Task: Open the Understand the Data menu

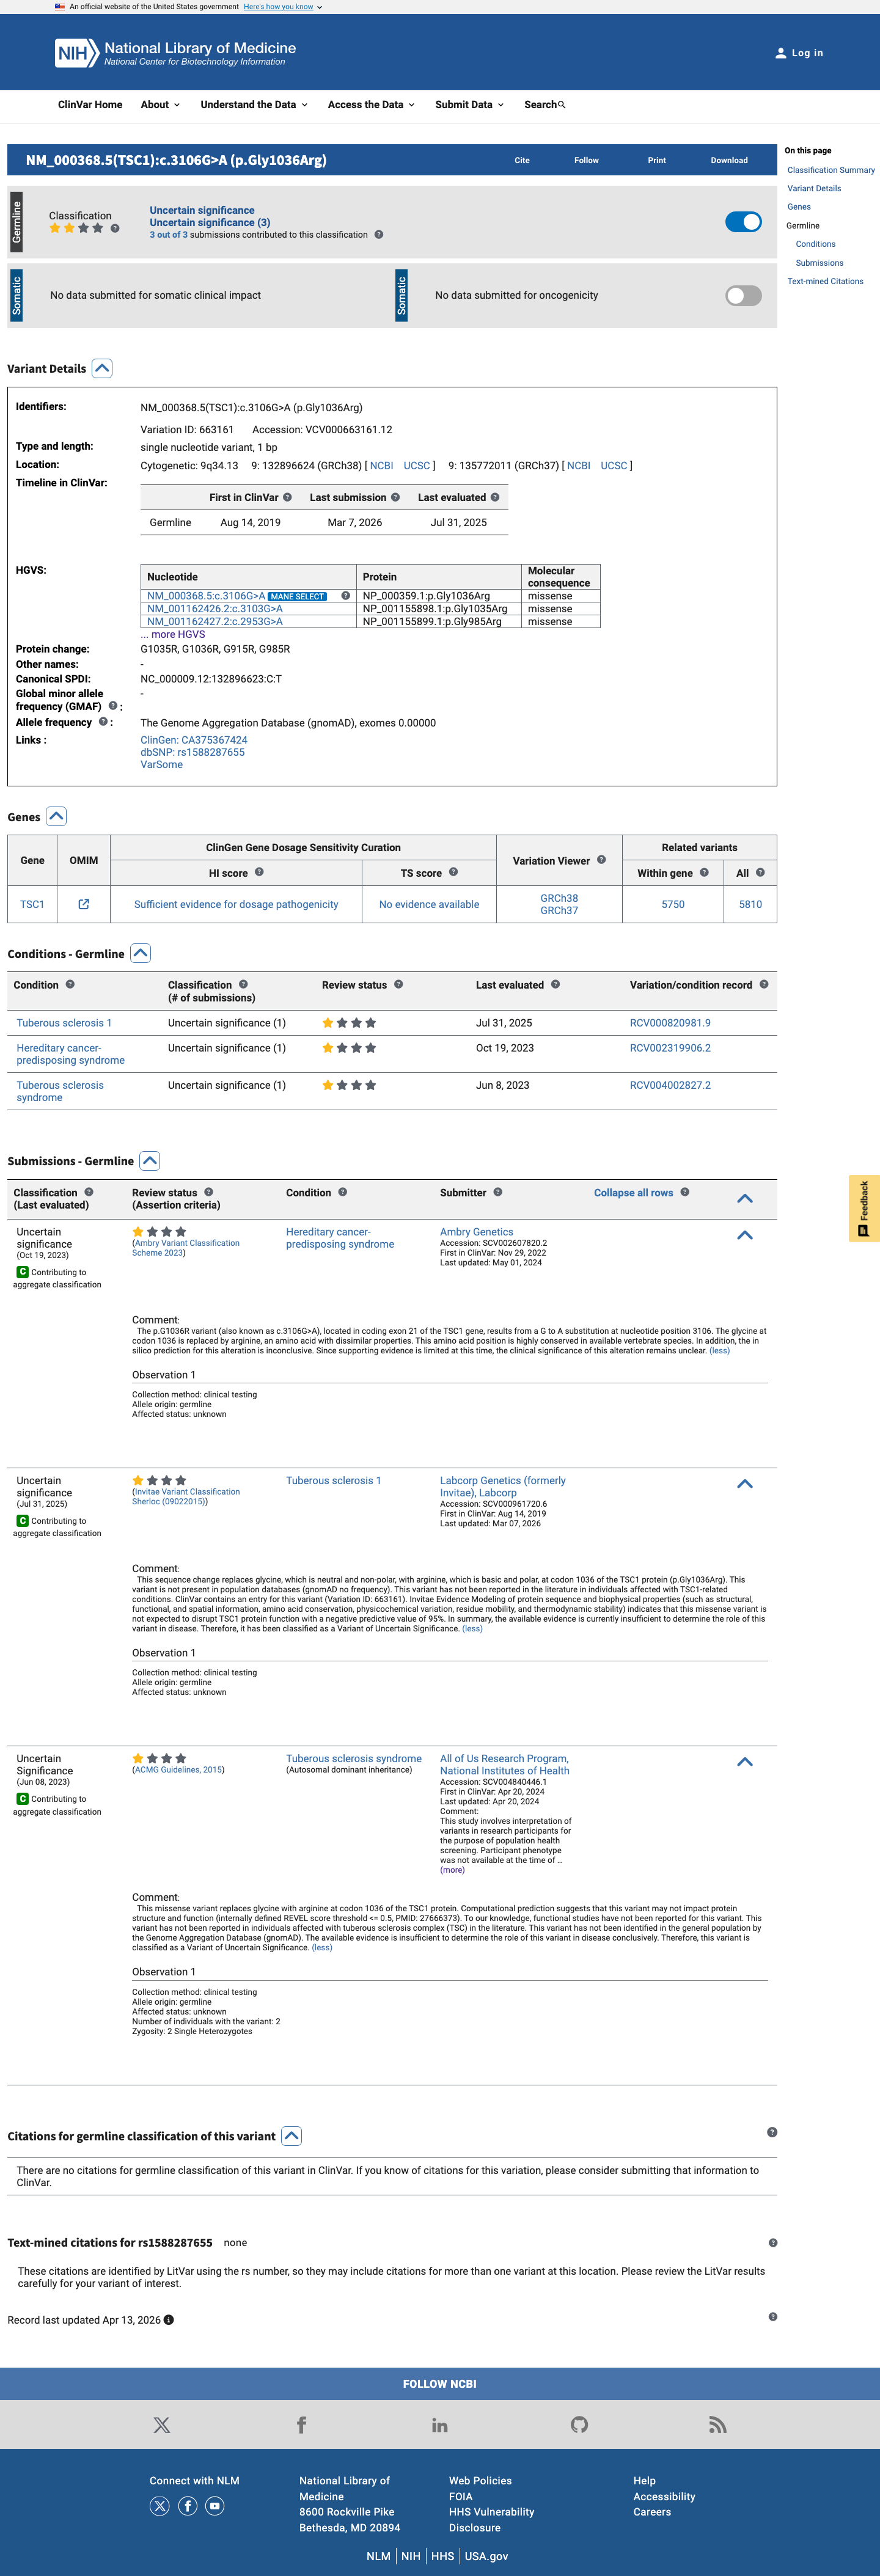Action: [x=254, y=105]
